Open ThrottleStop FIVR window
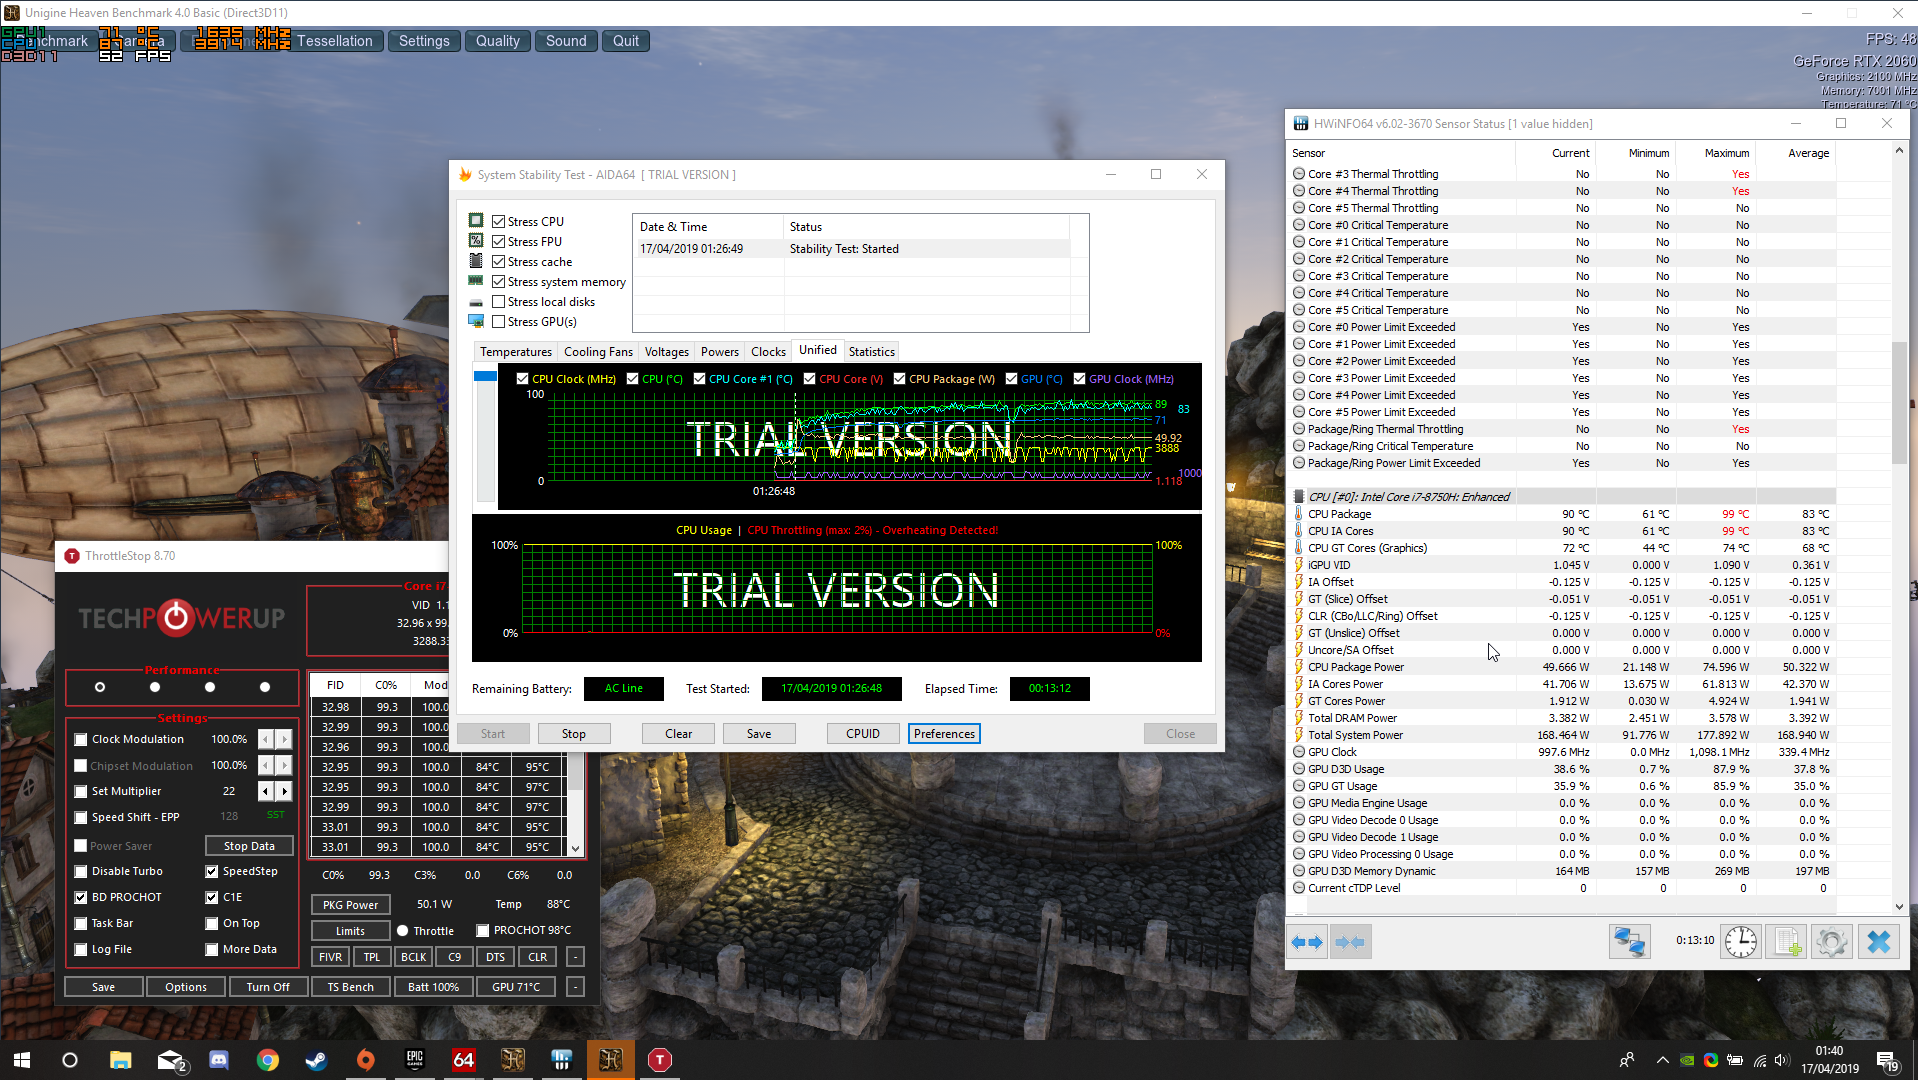This screenshot has height=1080, width=1918. (330, 957)
